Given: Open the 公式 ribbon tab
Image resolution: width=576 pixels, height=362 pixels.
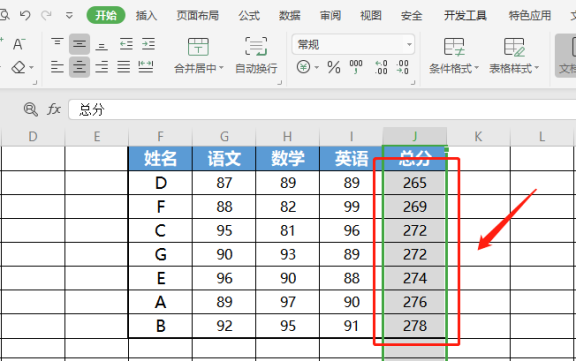Looking at the screenshot, I should pyautogui.click(x=249, y=15).
